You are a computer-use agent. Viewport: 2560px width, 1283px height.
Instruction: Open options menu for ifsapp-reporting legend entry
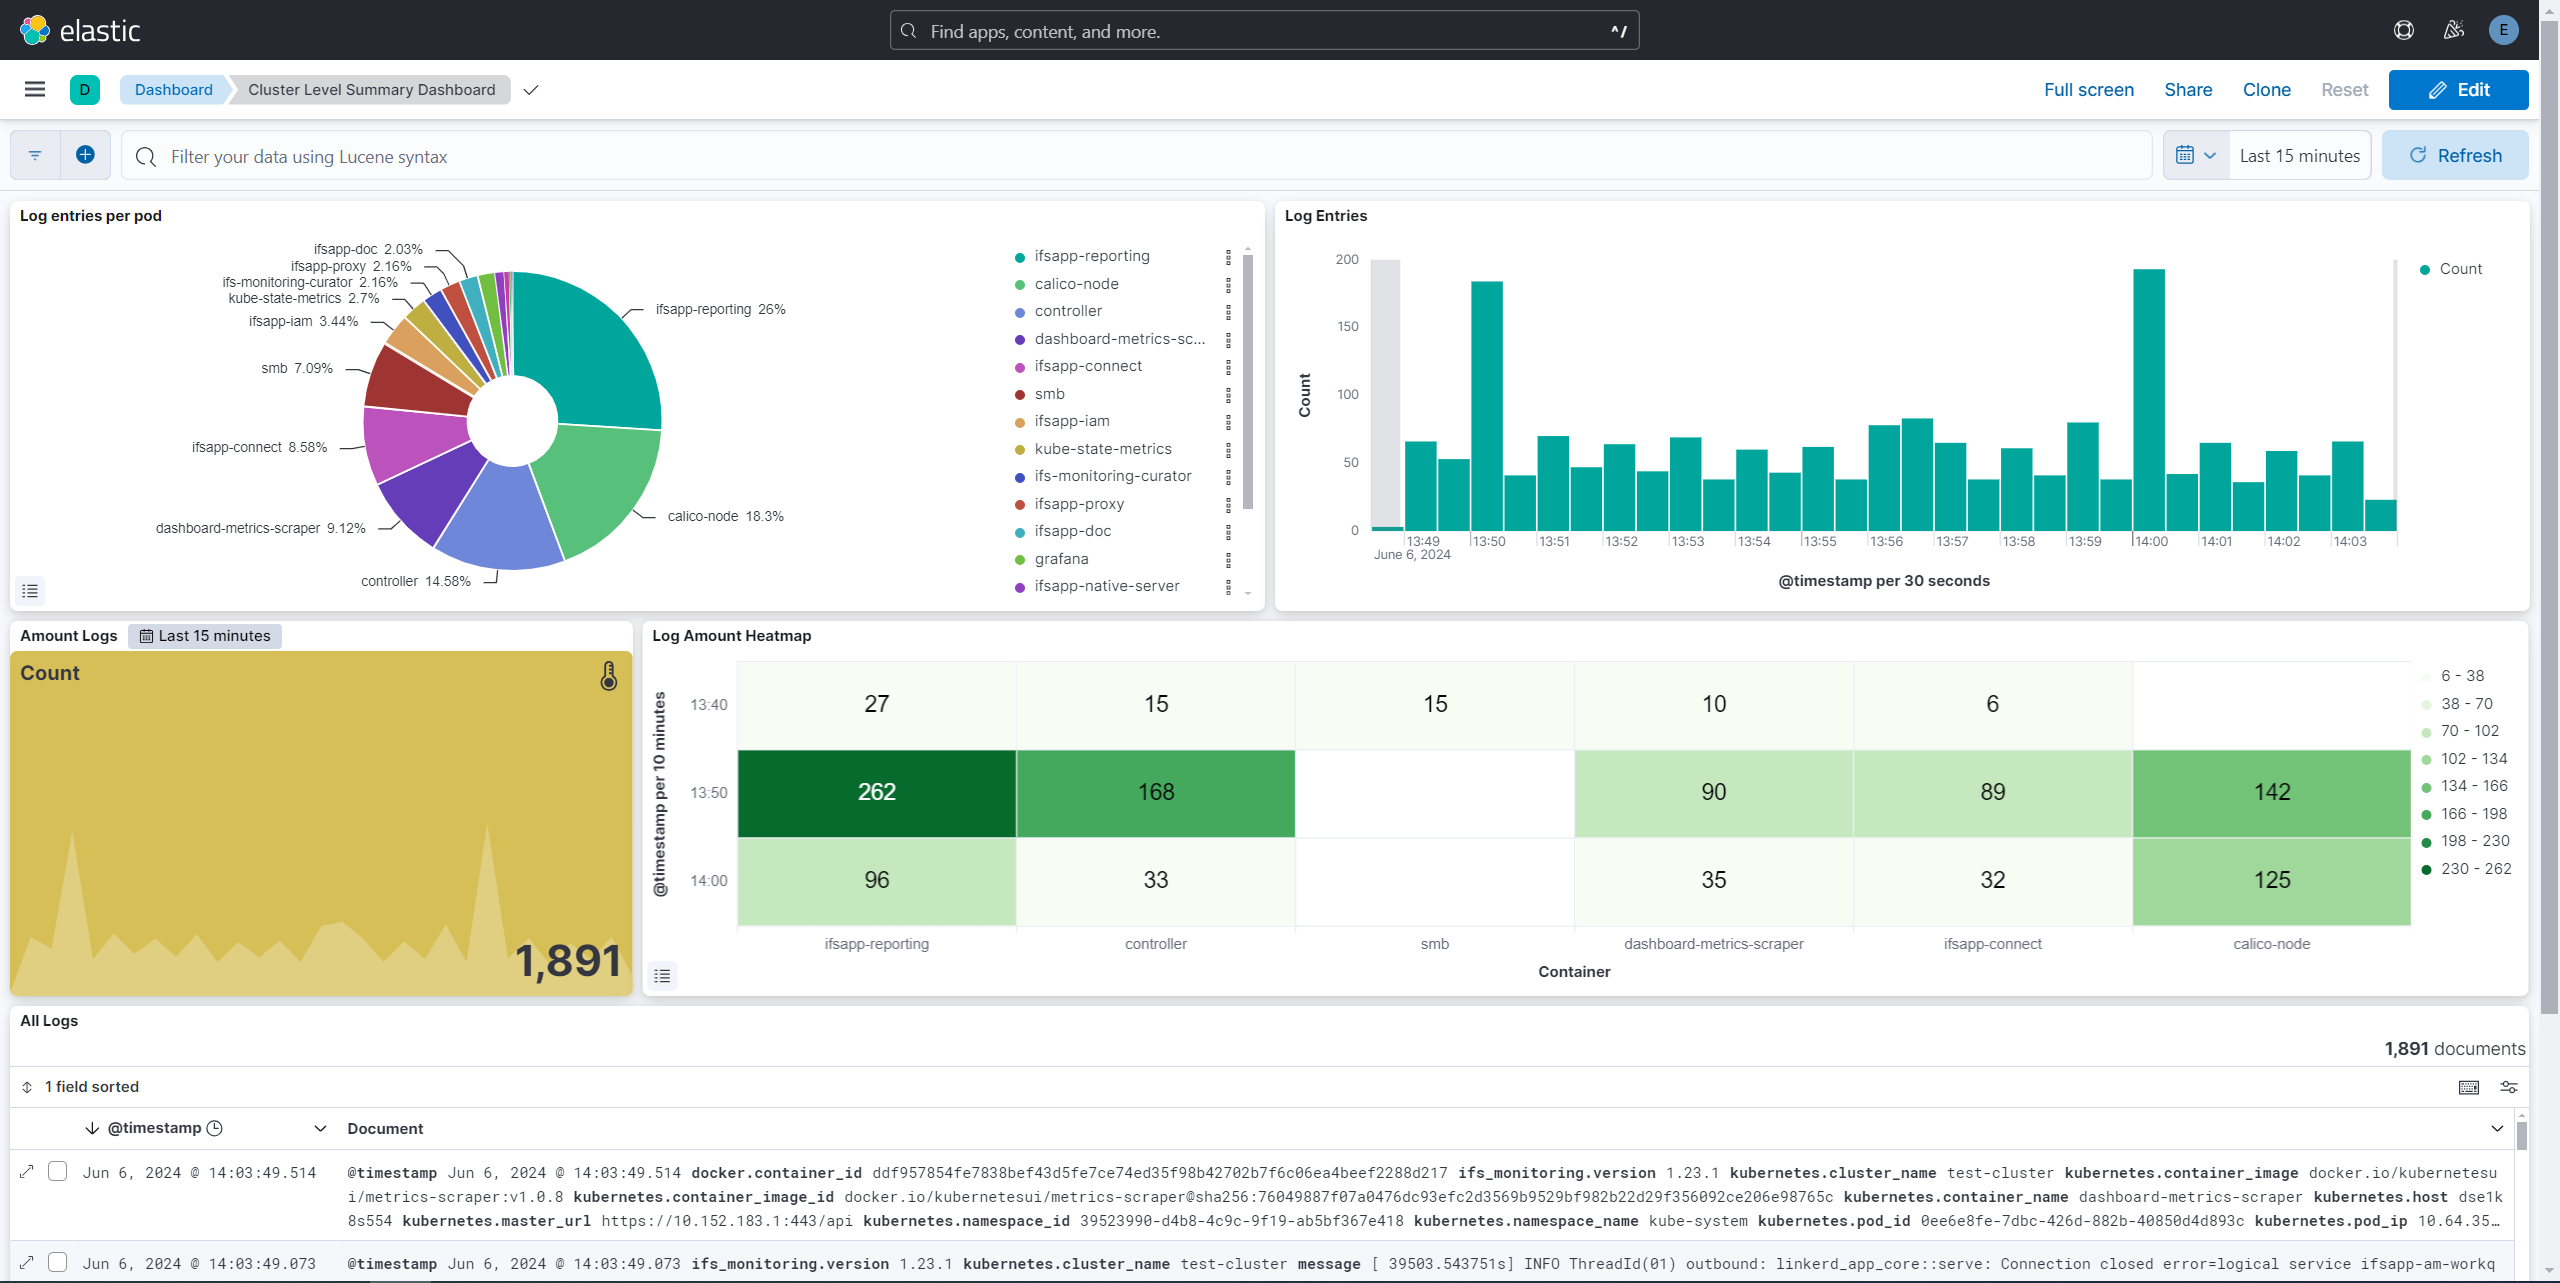pos(1229,256)
